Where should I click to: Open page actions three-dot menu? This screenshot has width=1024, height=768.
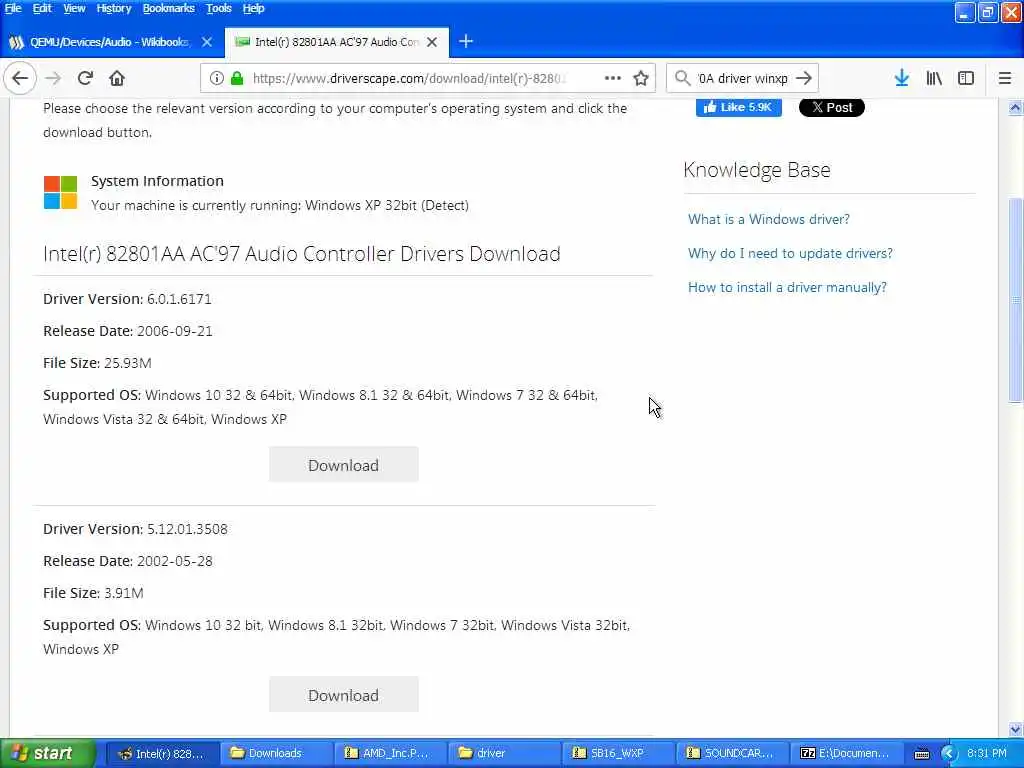coord(613,78)
